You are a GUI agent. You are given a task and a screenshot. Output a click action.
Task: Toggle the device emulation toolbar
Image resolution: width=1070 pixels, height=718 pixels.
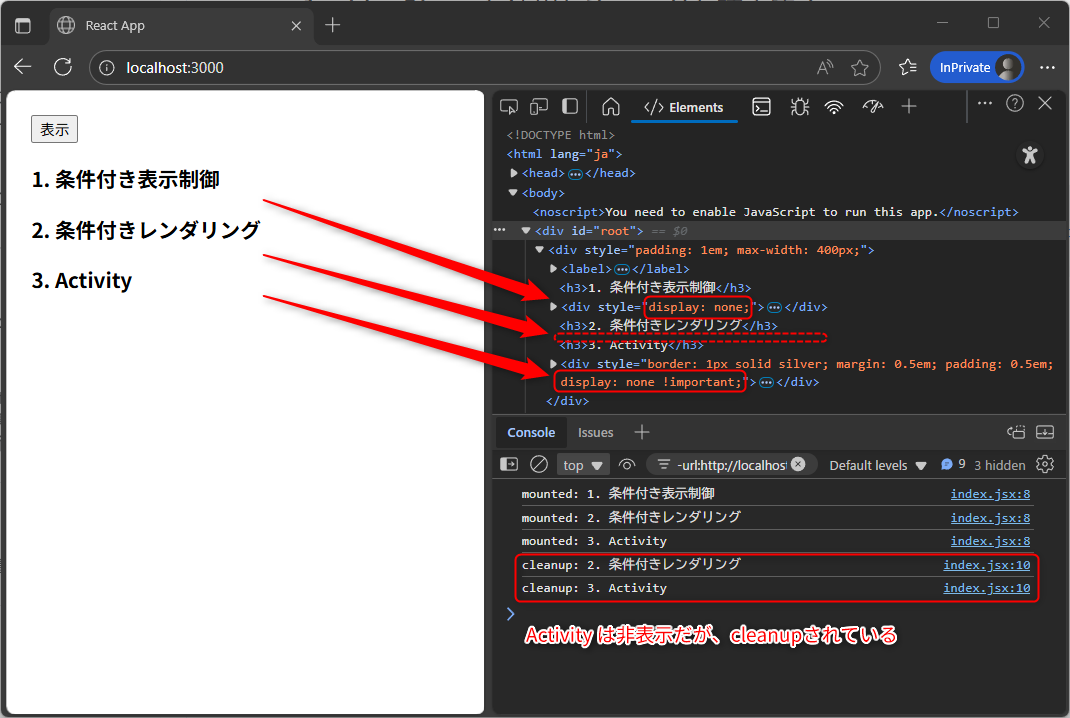539,106
